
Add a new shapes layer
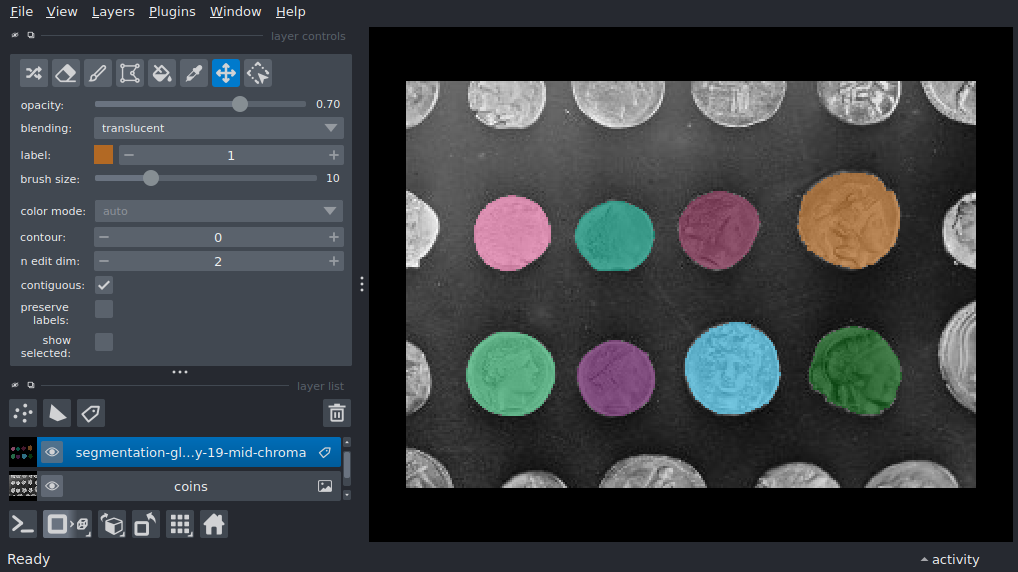(x=57, y=413)
